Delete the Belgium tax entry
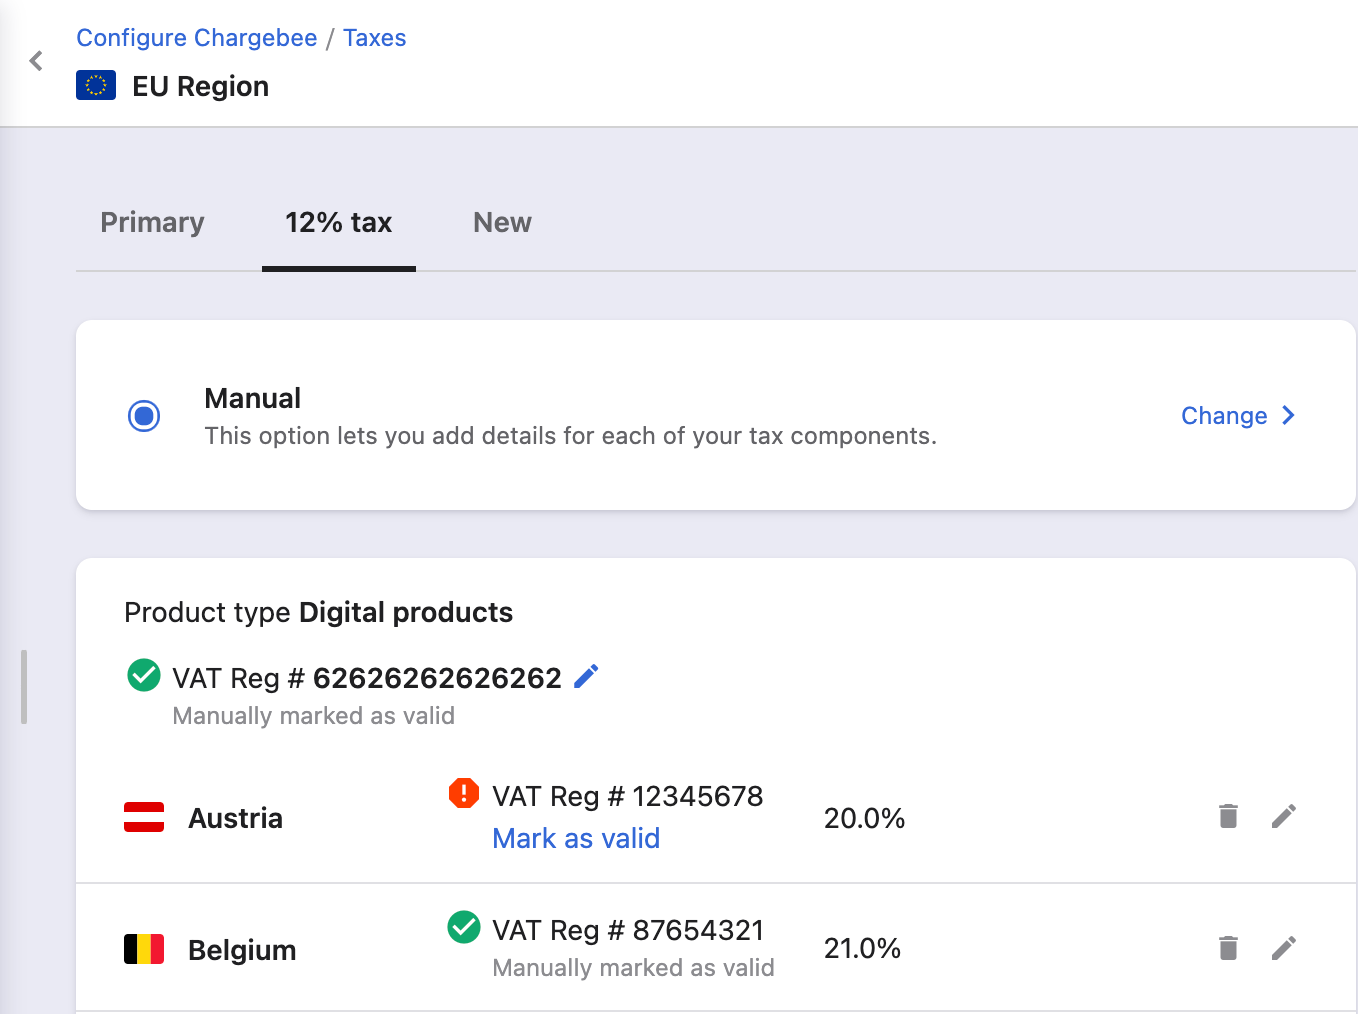The height and width of the screenshot is (1014, 1358). 1228,948
